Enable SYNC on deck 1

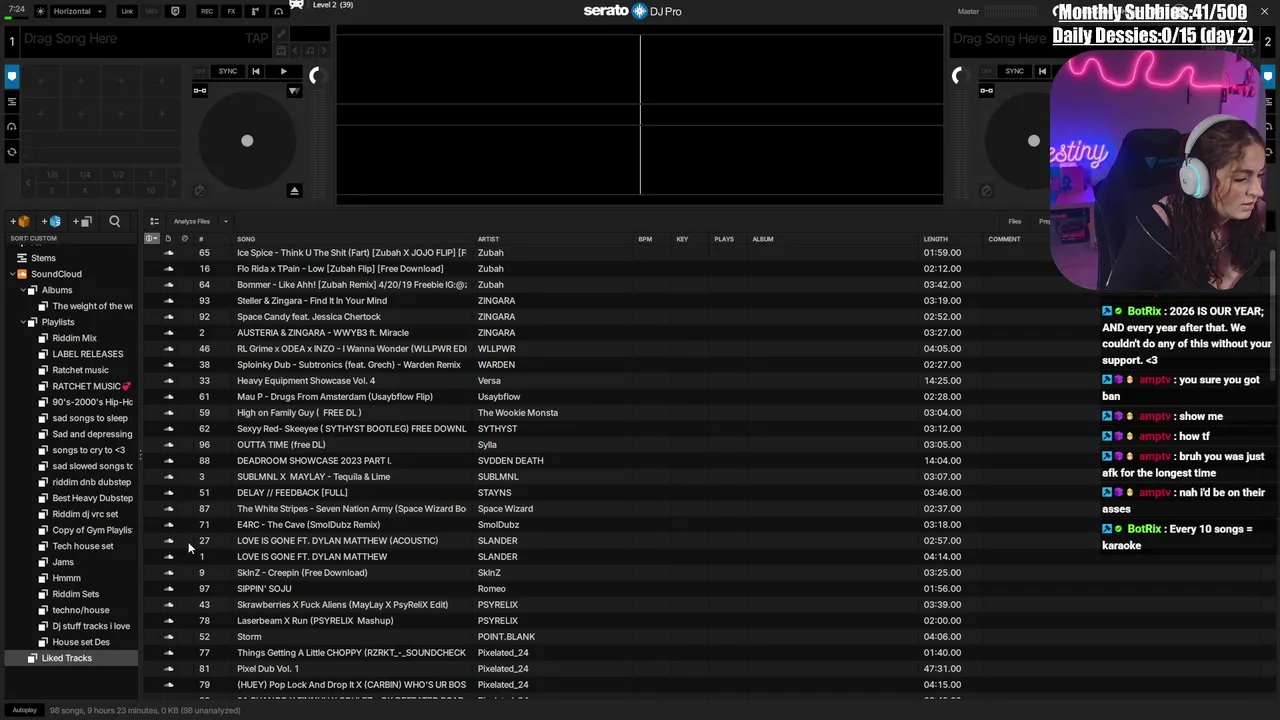point(228,71)
